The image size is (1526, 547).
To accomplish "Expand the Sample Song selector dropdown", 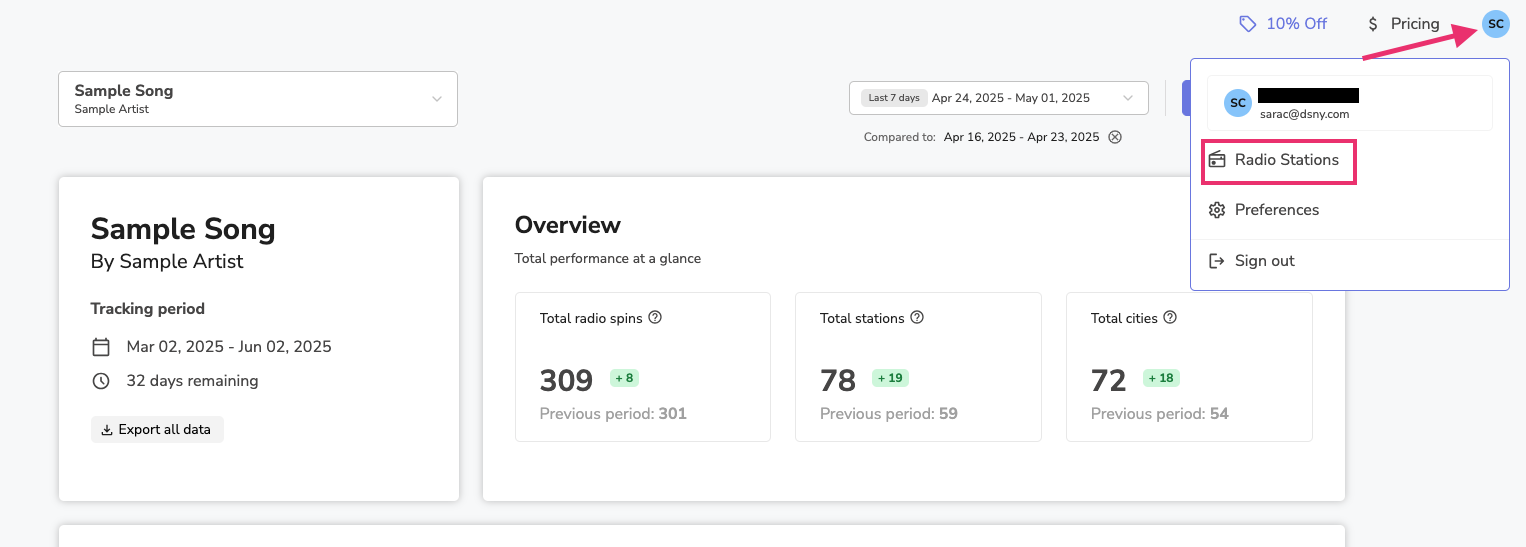I will tap(258, 99).
